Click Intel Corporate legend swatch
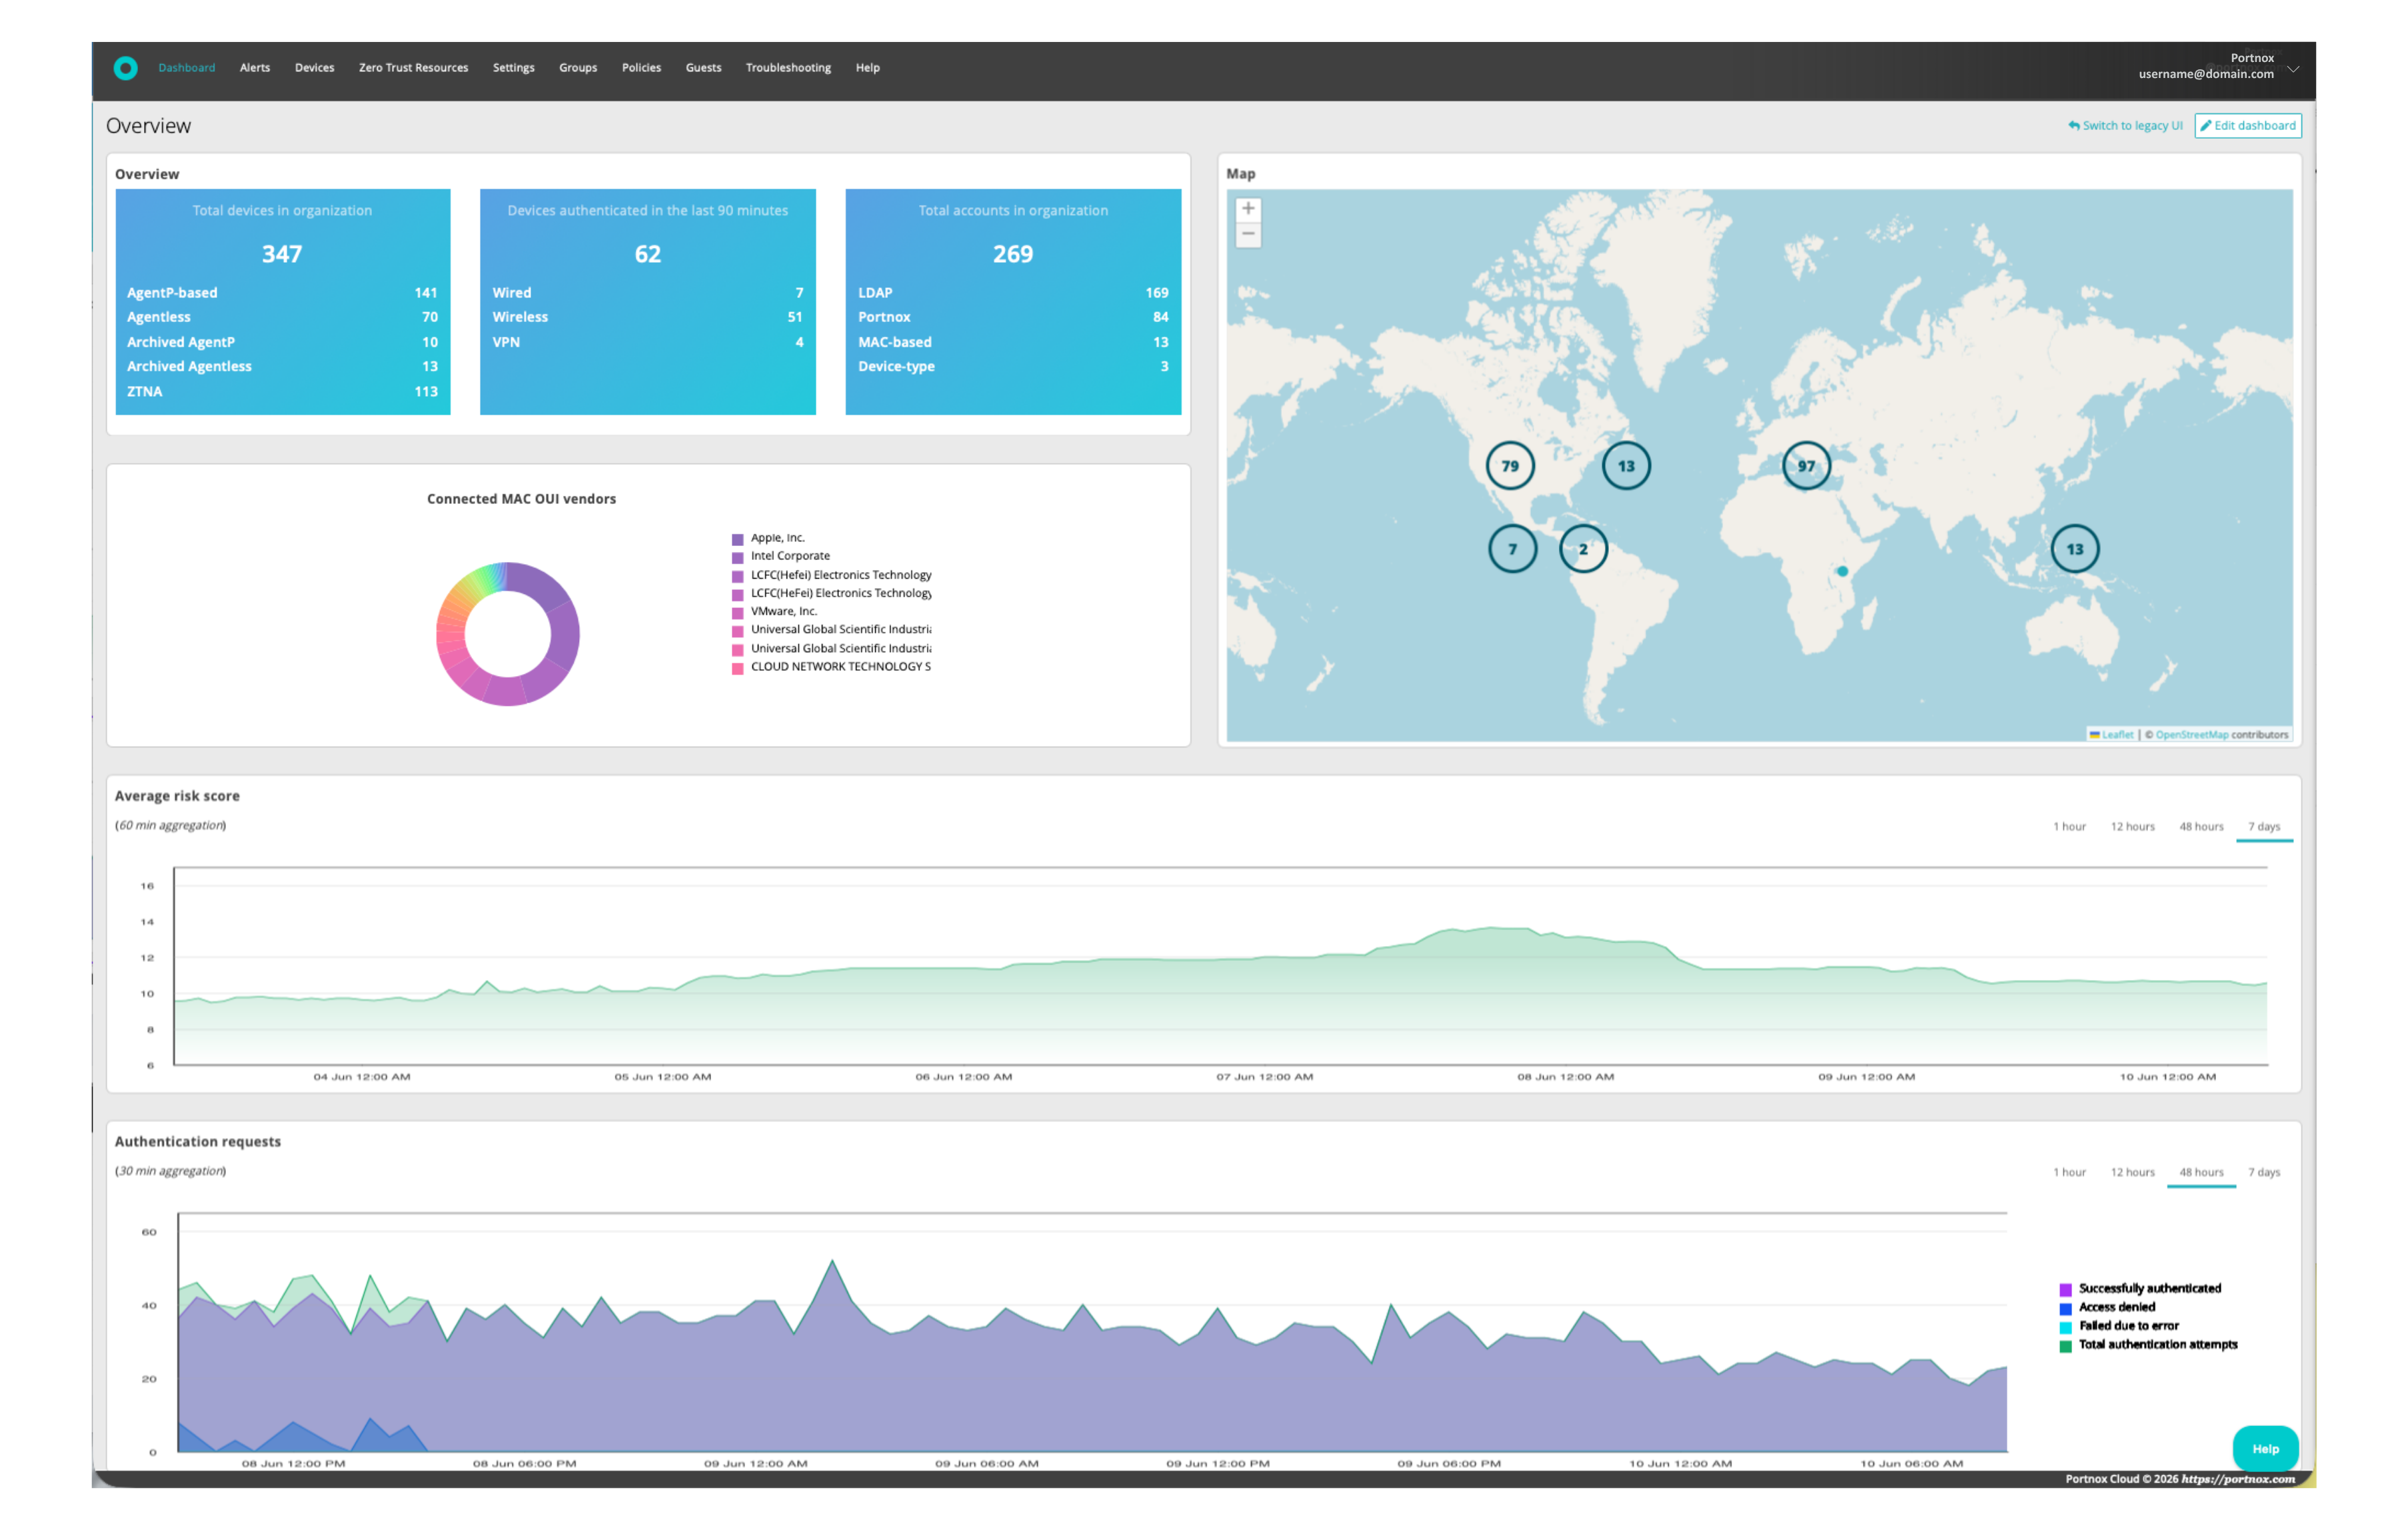 click(737, 557)
